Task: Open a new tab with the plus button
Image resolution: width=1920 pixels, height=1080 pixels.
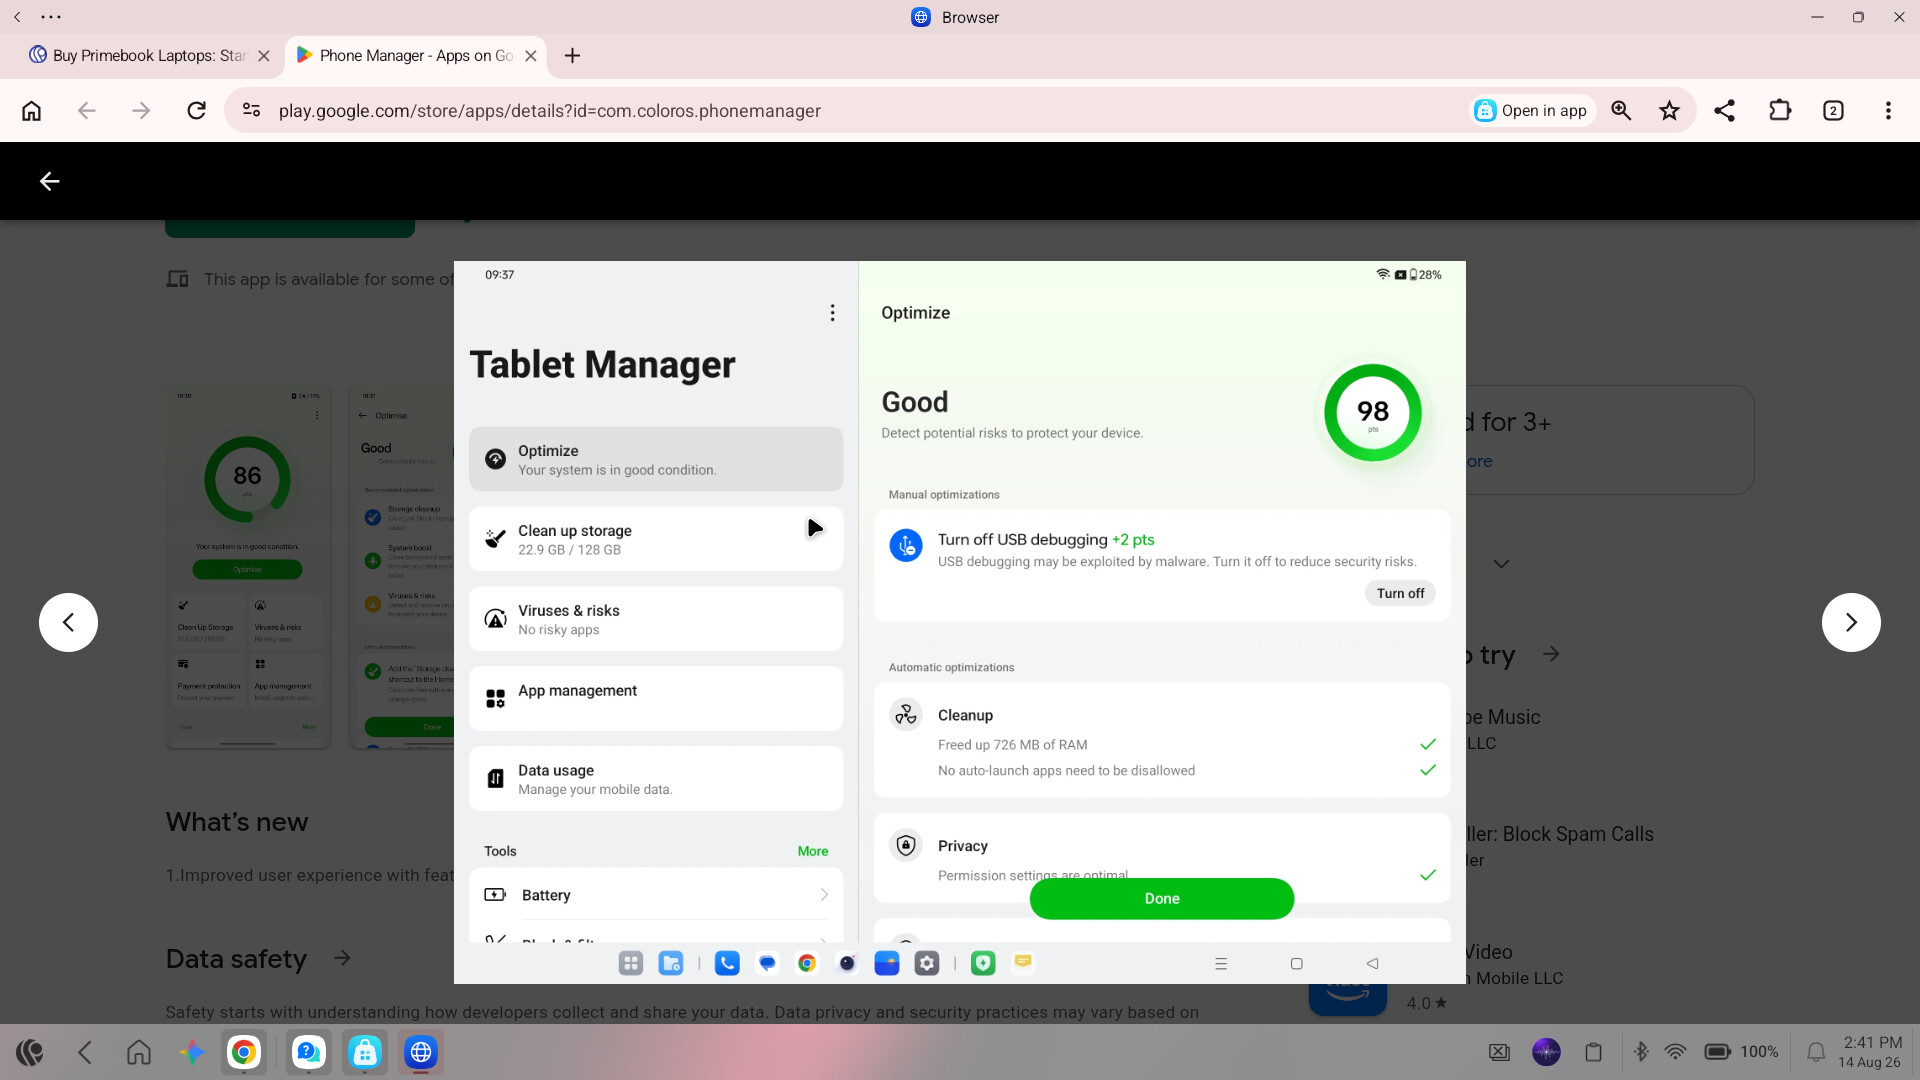Action: click(572, 56)
